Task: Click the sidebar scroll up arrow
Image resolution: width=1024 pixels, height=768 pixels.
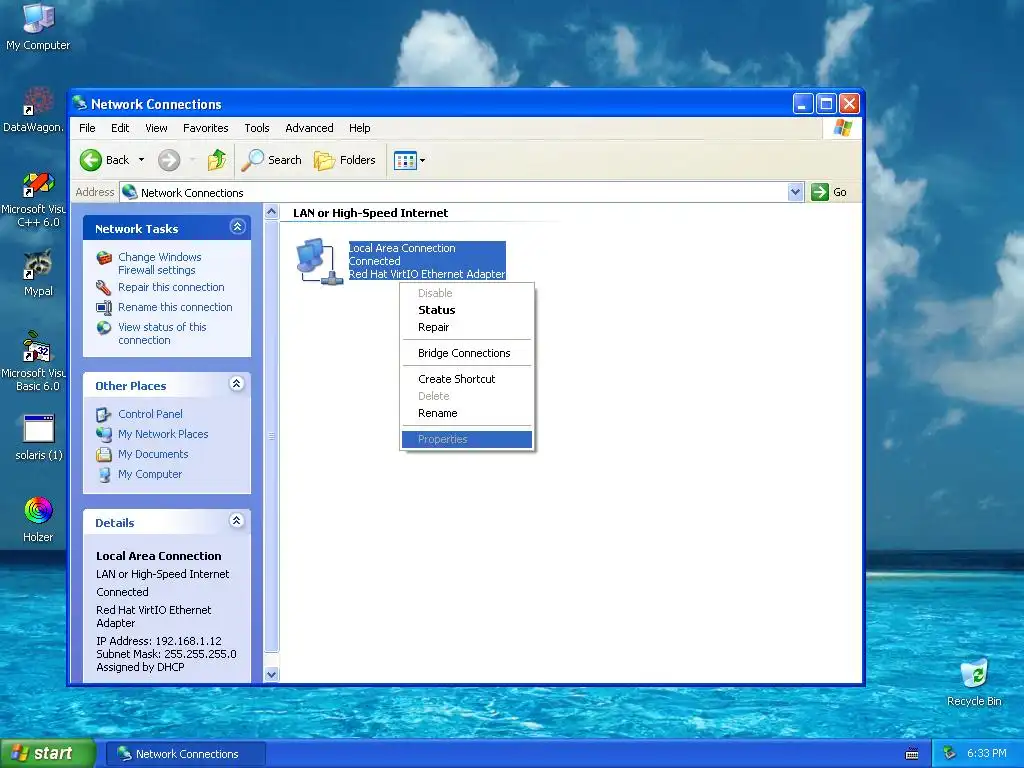Action: click(x=272, y=212)
